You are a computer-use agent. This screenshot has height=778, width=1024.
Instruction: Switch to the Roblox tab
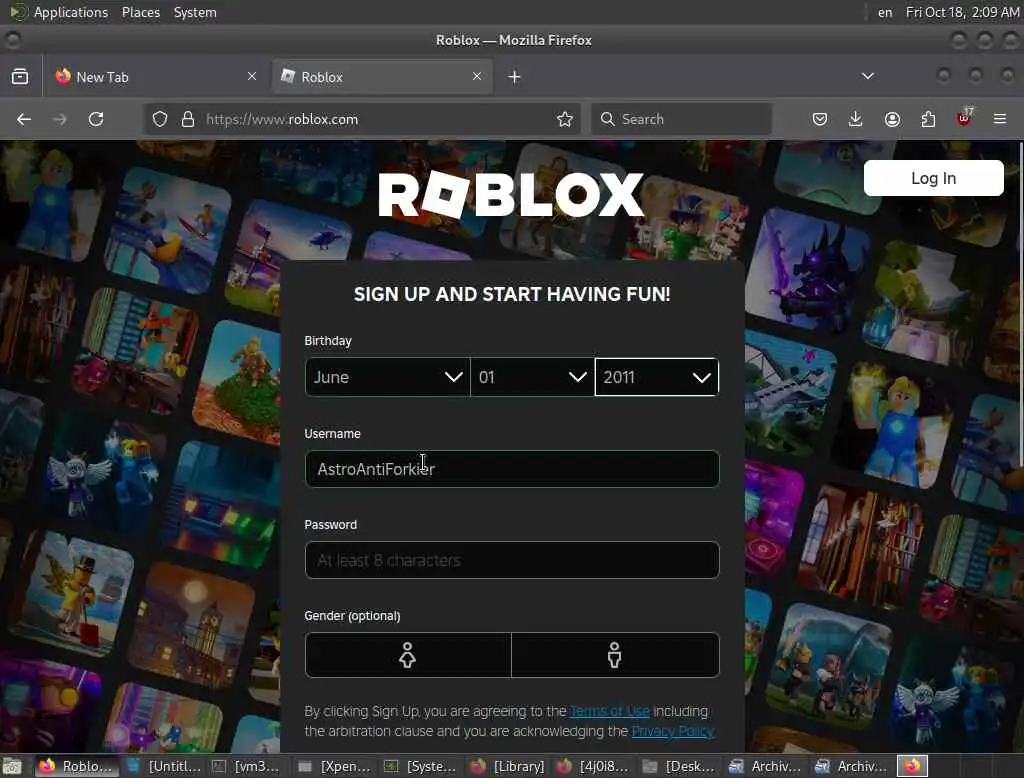click(x=382, y=77)
